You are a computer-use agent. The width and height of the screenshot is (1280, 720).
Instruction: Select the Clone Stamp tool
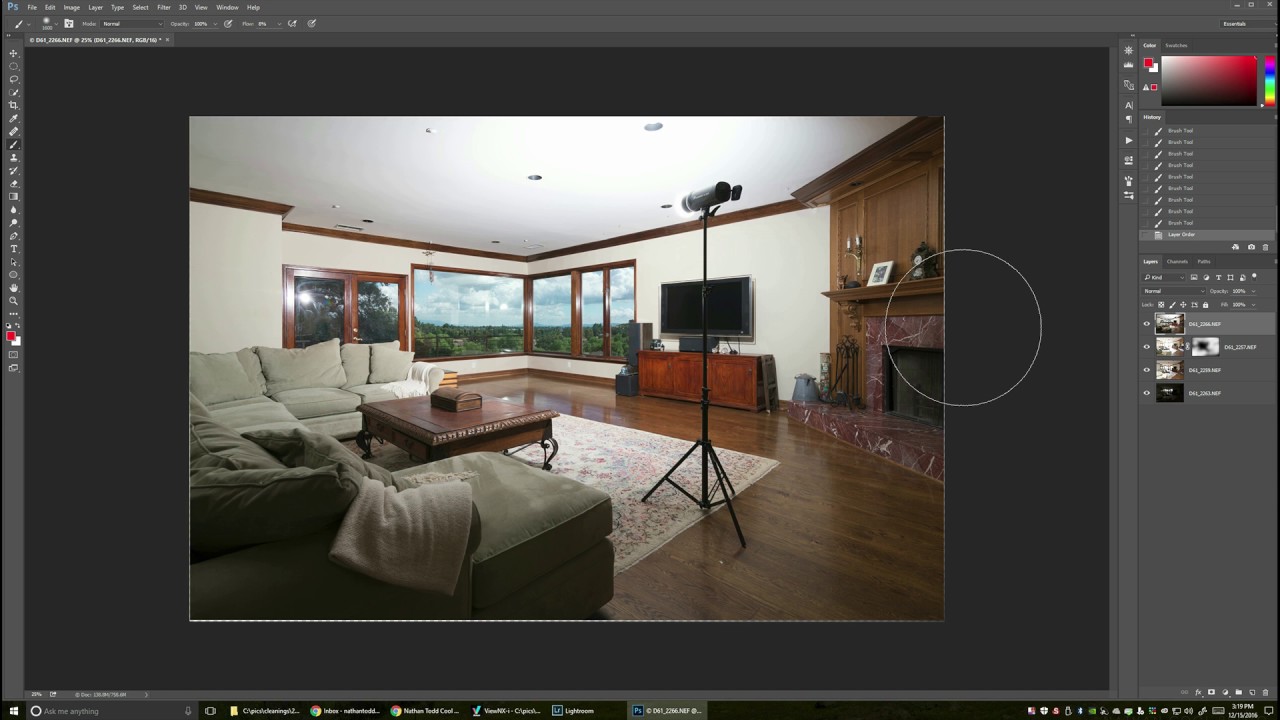tap(13, 157)
